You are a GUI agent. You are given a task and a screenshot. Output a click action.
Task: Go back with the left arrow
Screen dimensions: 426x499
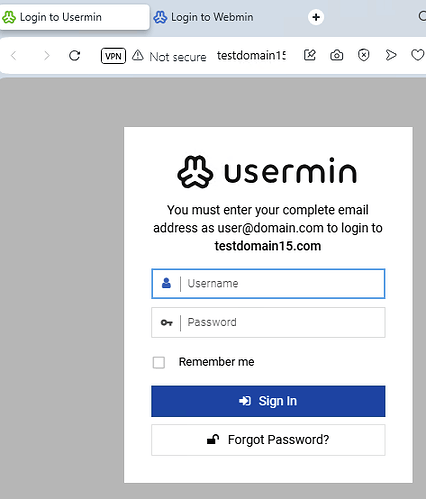[14, 55]
